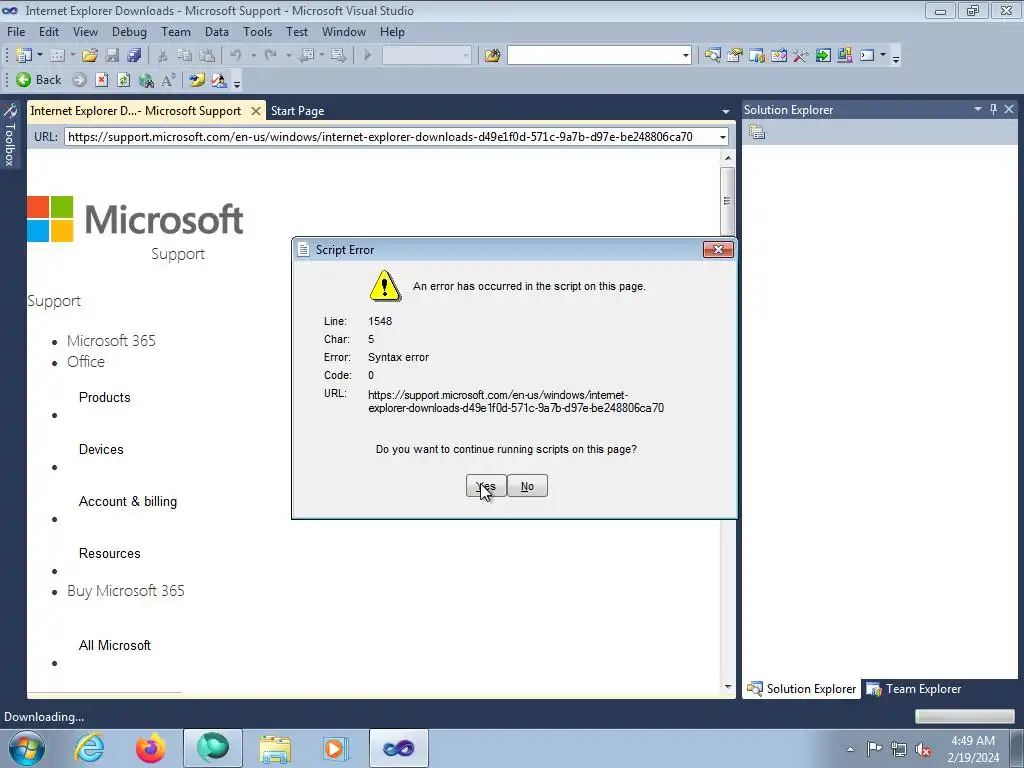
Task: Open Solution Explorer from the toolbar icon
Action: [712, 56]
